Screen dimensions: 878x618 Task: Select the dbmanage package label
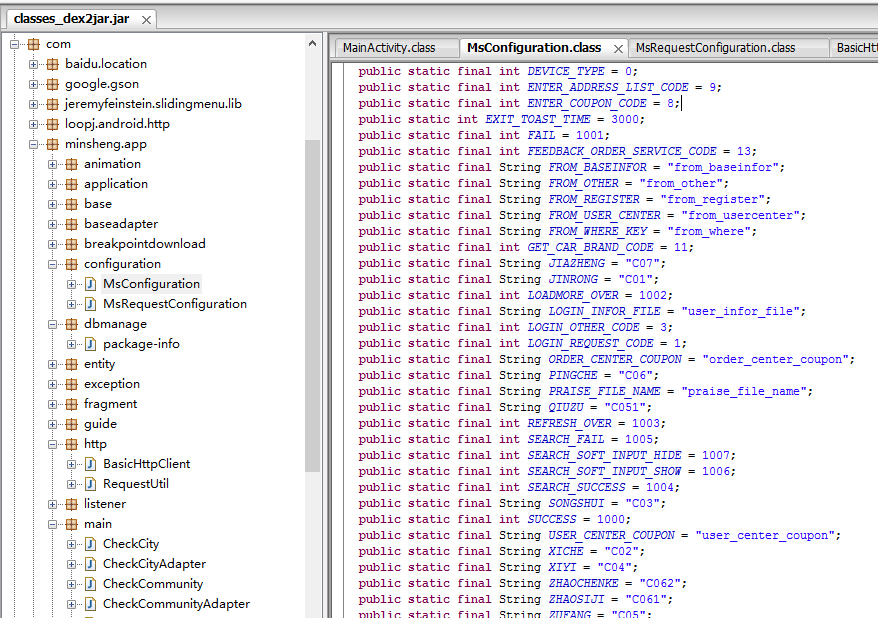click(115, 324)
